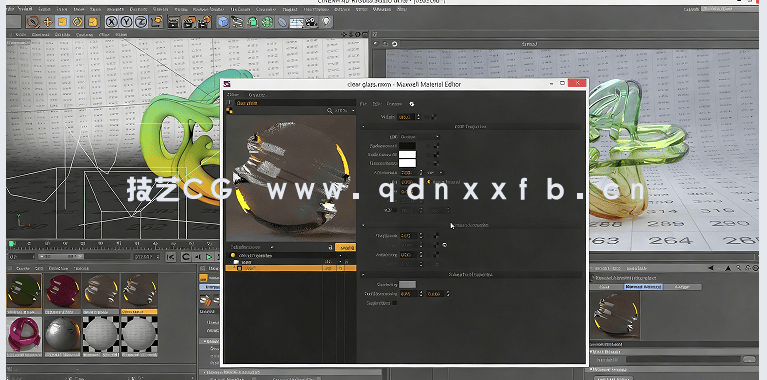Click the spline pen tool icon

[x=238, y=22]
